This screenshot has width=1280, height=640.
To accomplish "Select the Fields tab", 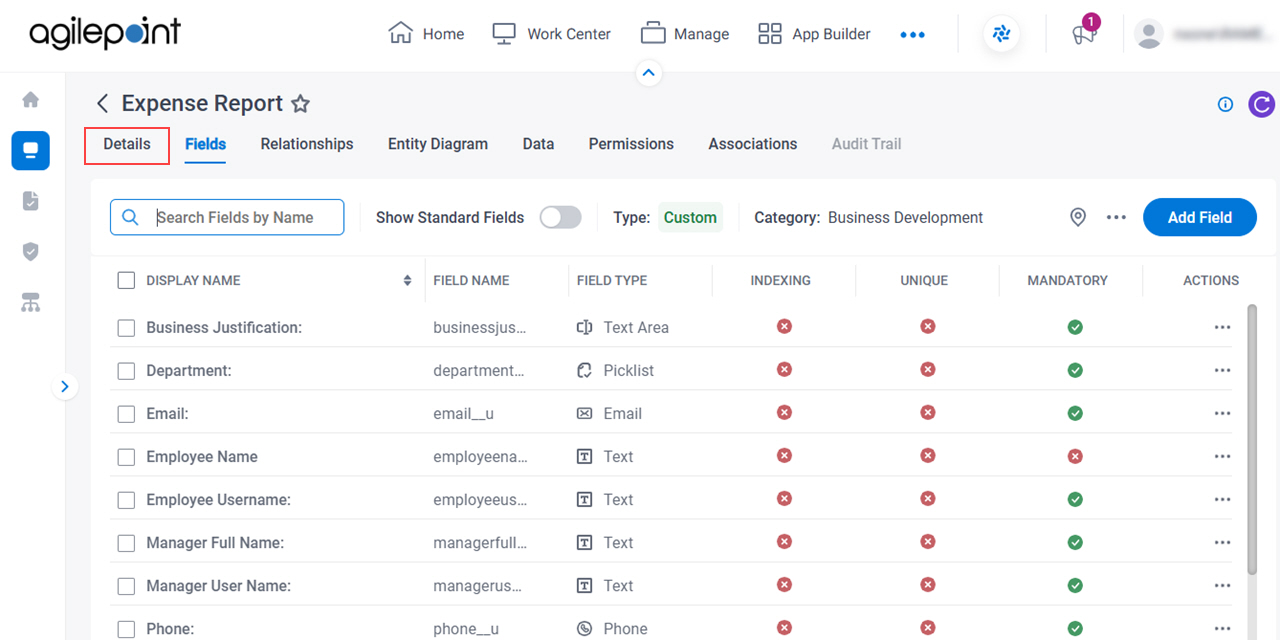I will (x=205, y=144).
